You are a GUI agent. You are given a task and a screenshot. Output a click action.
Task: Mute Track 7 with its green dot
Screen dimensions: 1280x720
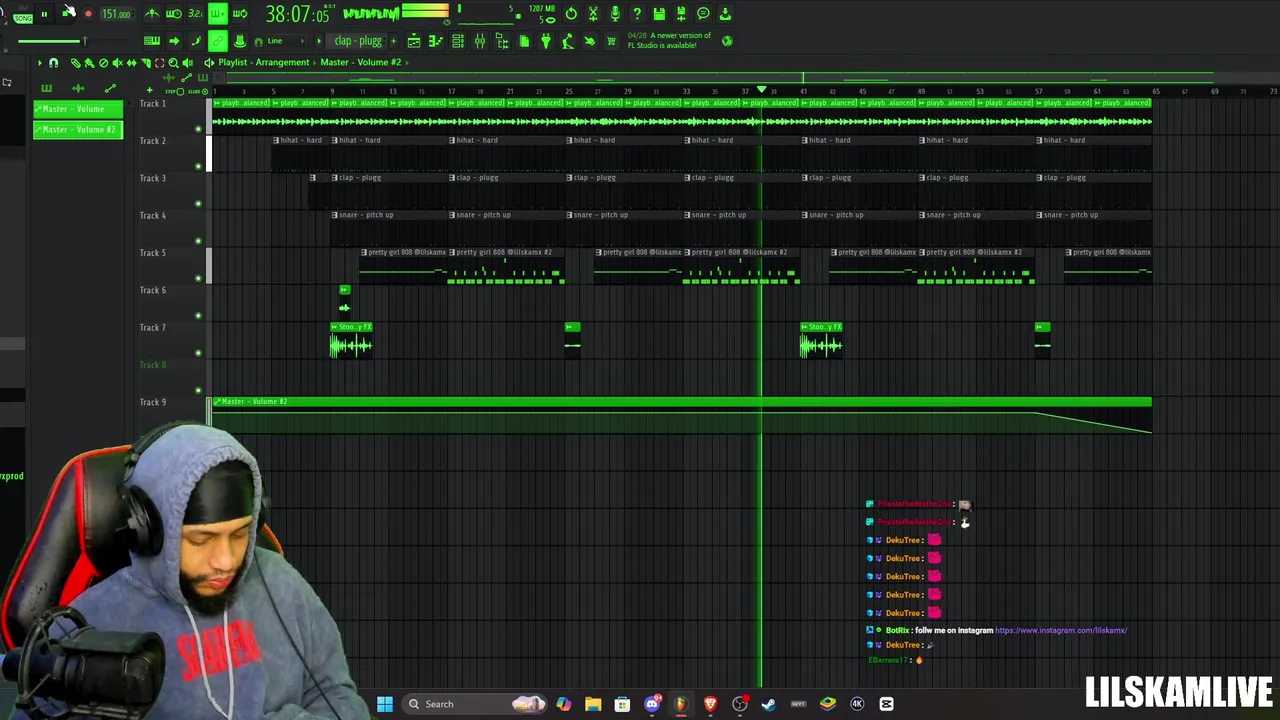(198, 352)
